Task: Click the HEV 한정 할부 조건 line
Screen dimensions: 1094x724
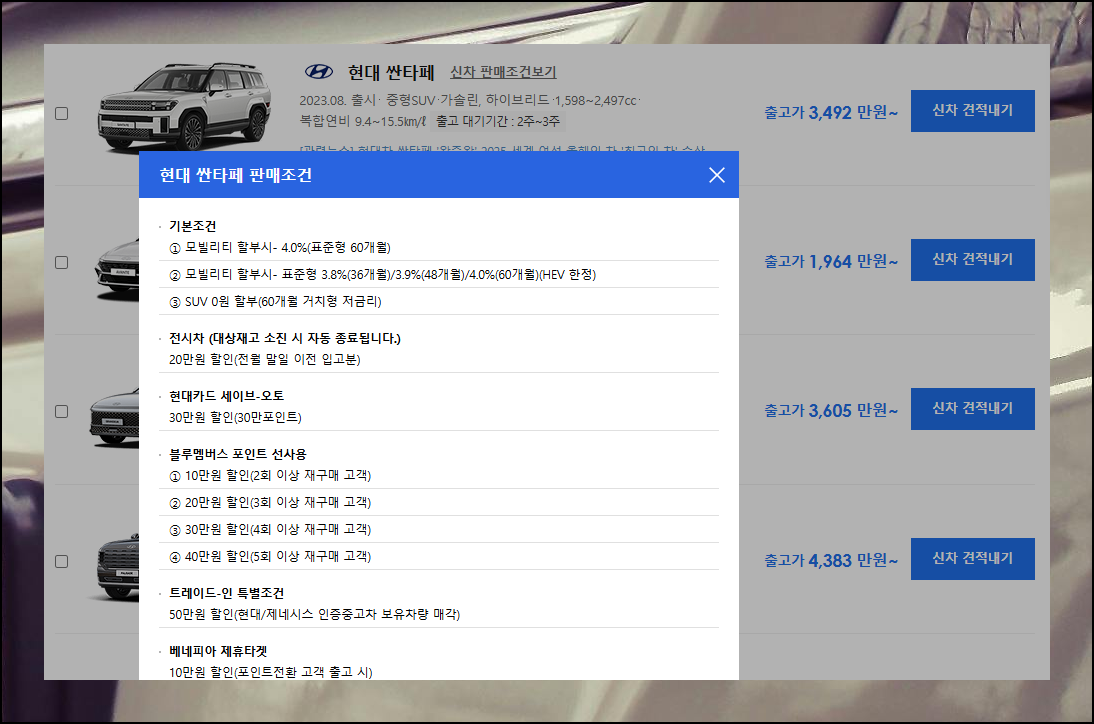Action: [x=382, y=275]
